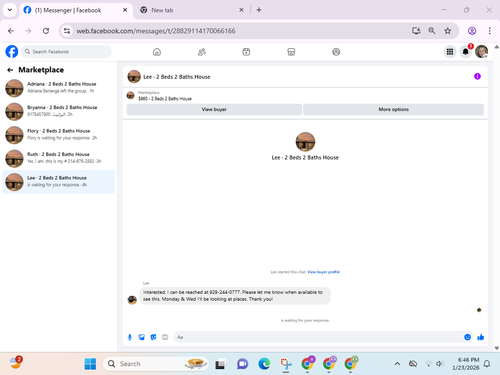The image size is (500, 375).
Task: Click the Search Facebook field
Action: click(x=67, y=52)
